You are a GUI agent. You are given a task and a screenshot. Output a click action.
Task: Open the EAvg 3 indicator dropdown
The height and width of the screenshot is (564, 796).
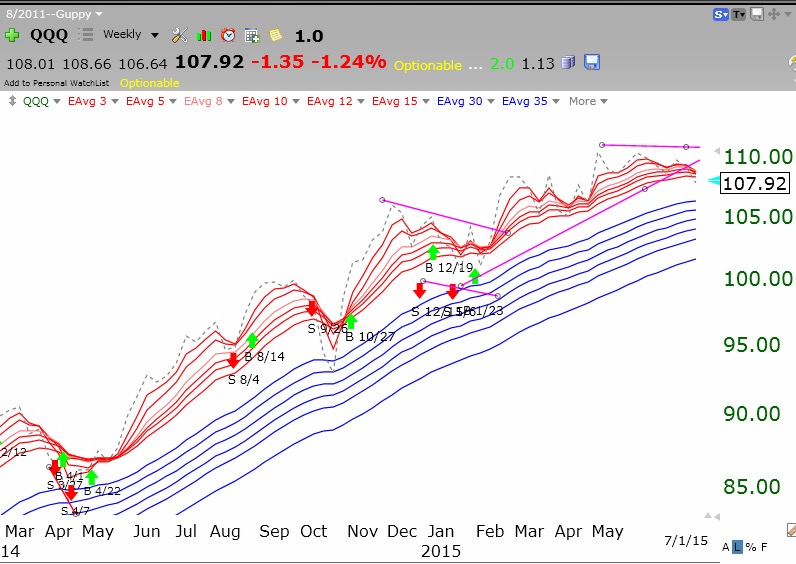click(92, 101)
